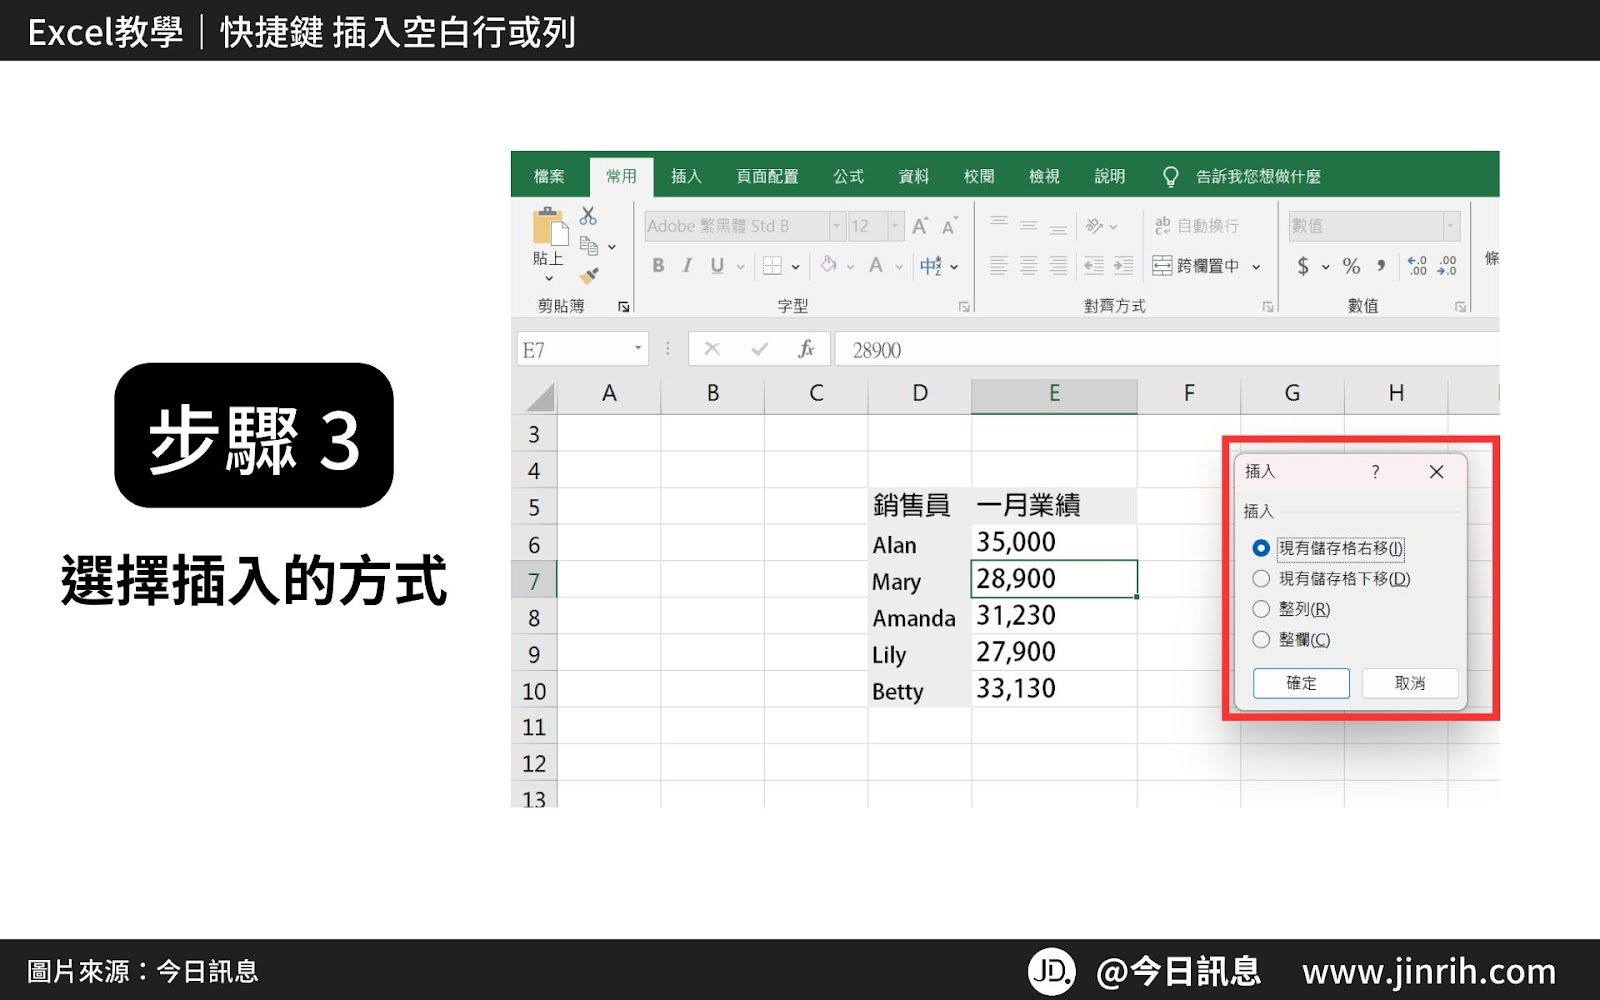Expand the 跨欄置中 merge dropdown arrow

click(x=1256, y=267)
